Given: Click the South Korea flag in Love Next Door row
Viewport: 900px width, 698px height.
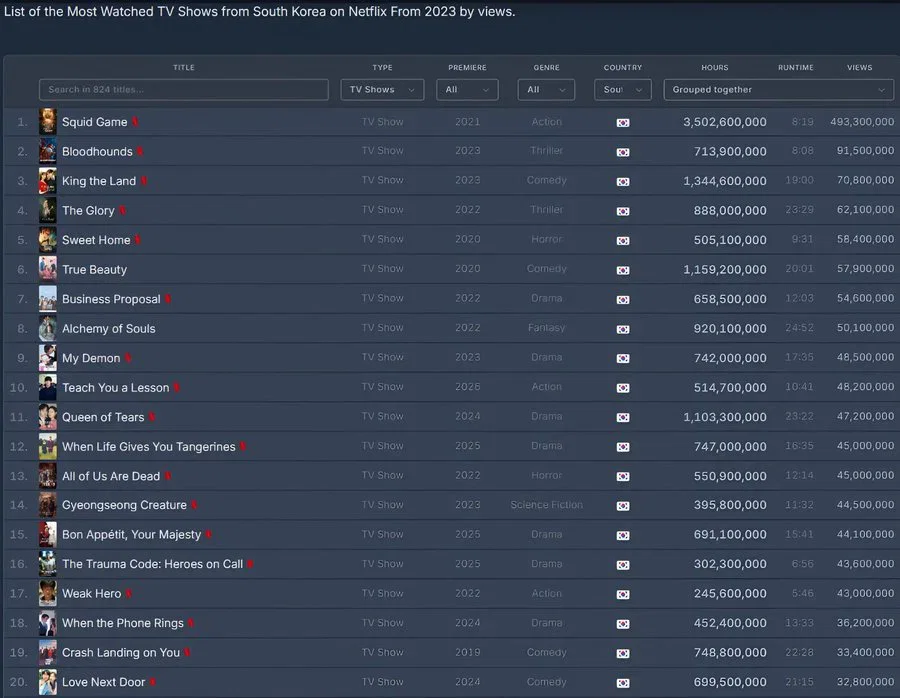Looking at the screenshot, I should click(x=623, y=683).
